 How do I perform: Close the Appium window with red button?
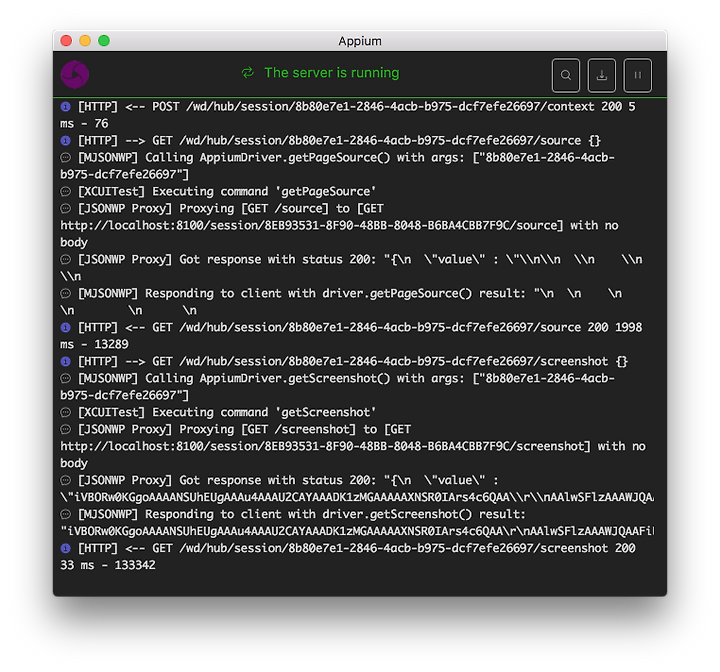[66, 41]
